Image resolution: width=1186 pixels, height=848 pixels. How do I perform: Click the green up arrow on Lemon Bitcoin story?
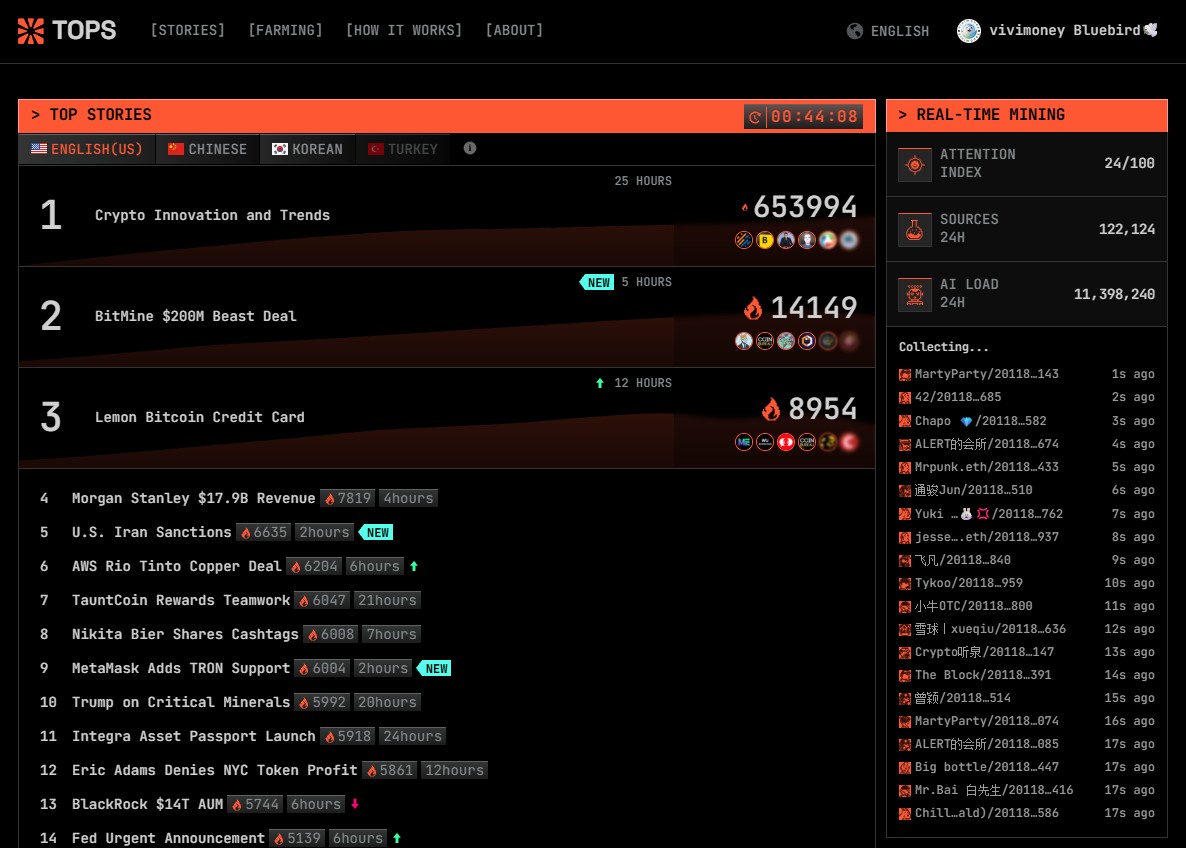[600, 384]
